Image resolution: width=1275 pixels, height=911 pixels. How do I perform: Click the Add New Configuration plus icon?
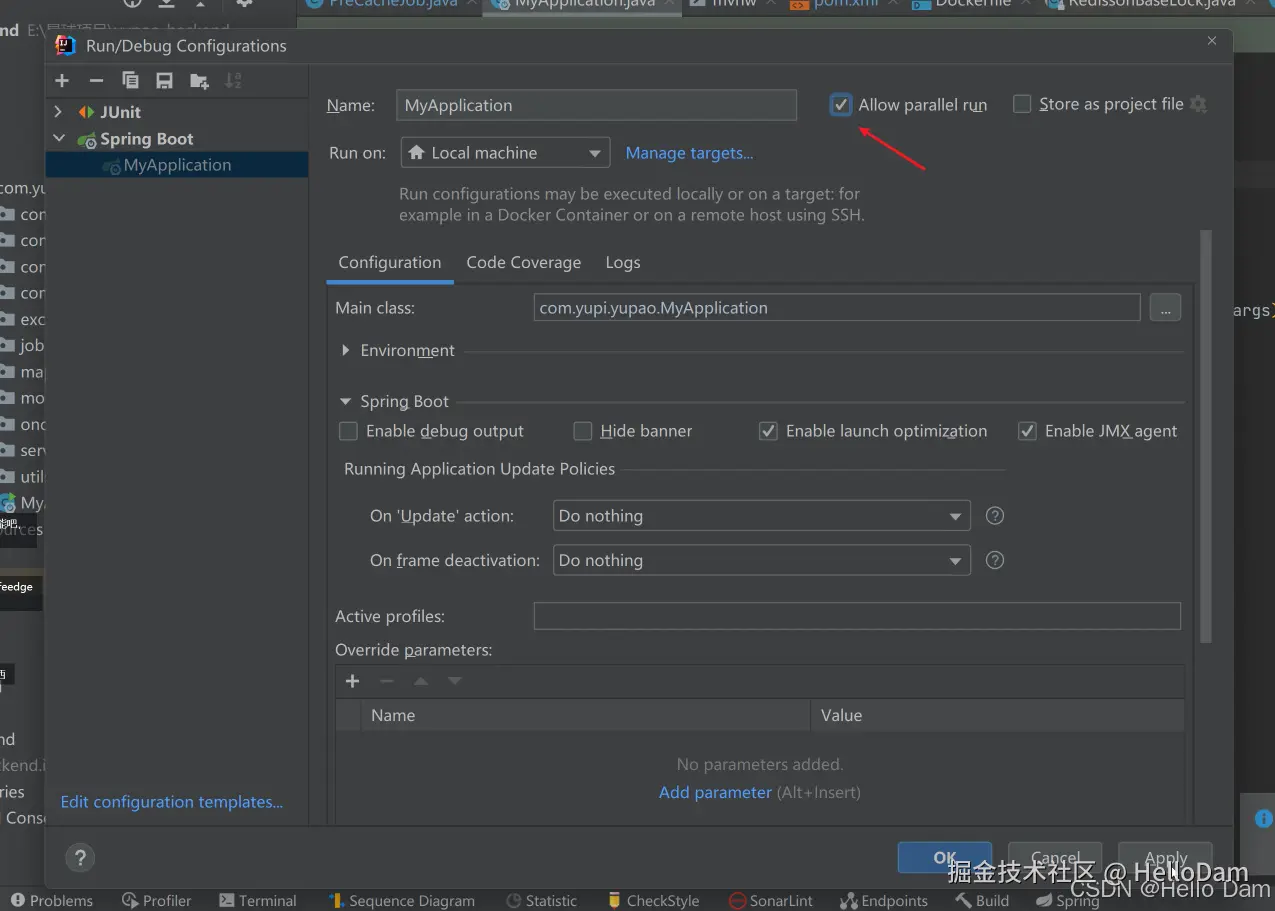[x=62, y=81]
